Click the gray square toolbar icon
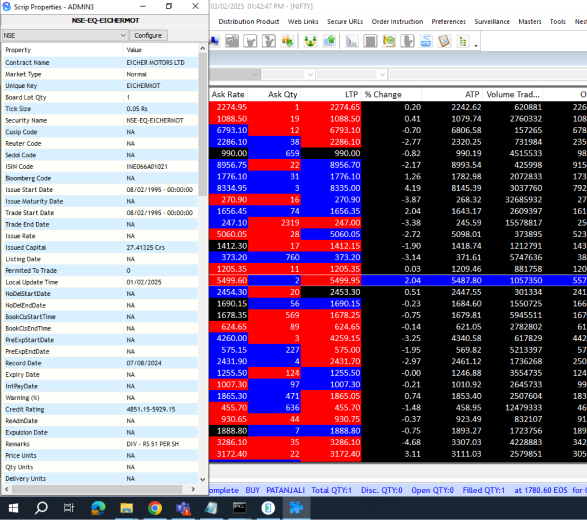587x520 pixels. [x=370, y=41]
